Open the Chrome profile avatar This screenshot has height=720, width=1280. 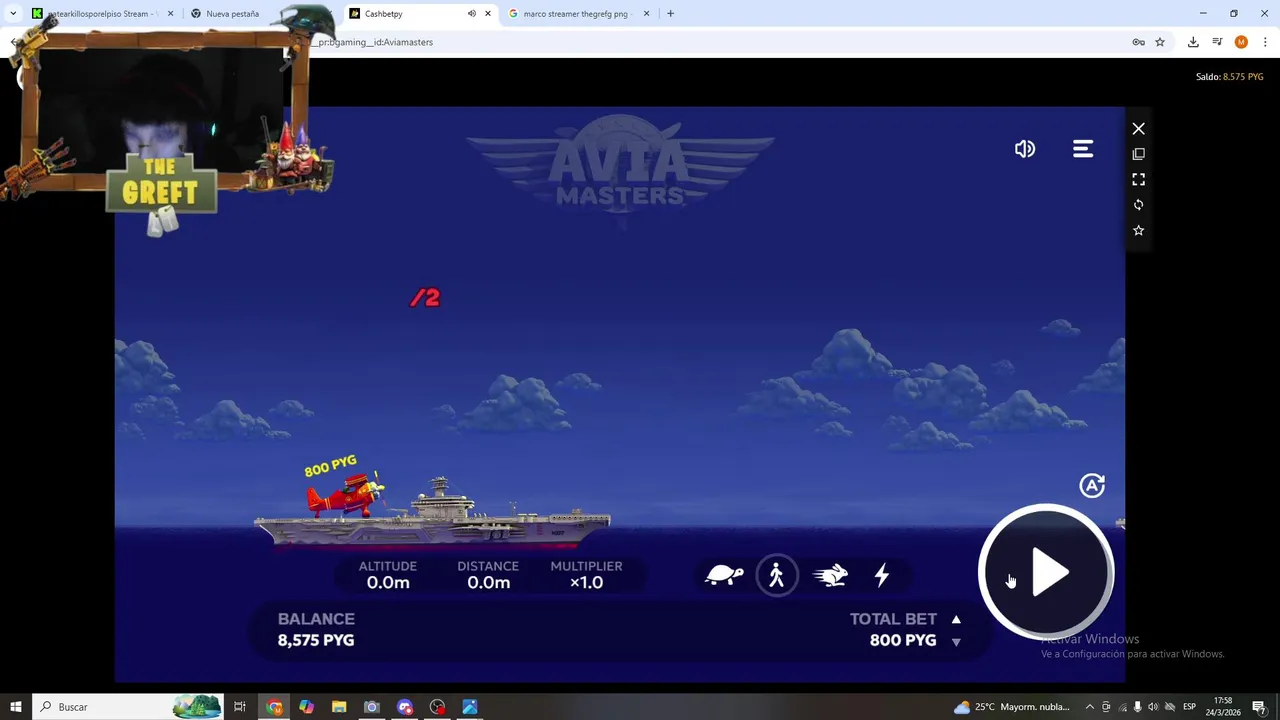1241,42
